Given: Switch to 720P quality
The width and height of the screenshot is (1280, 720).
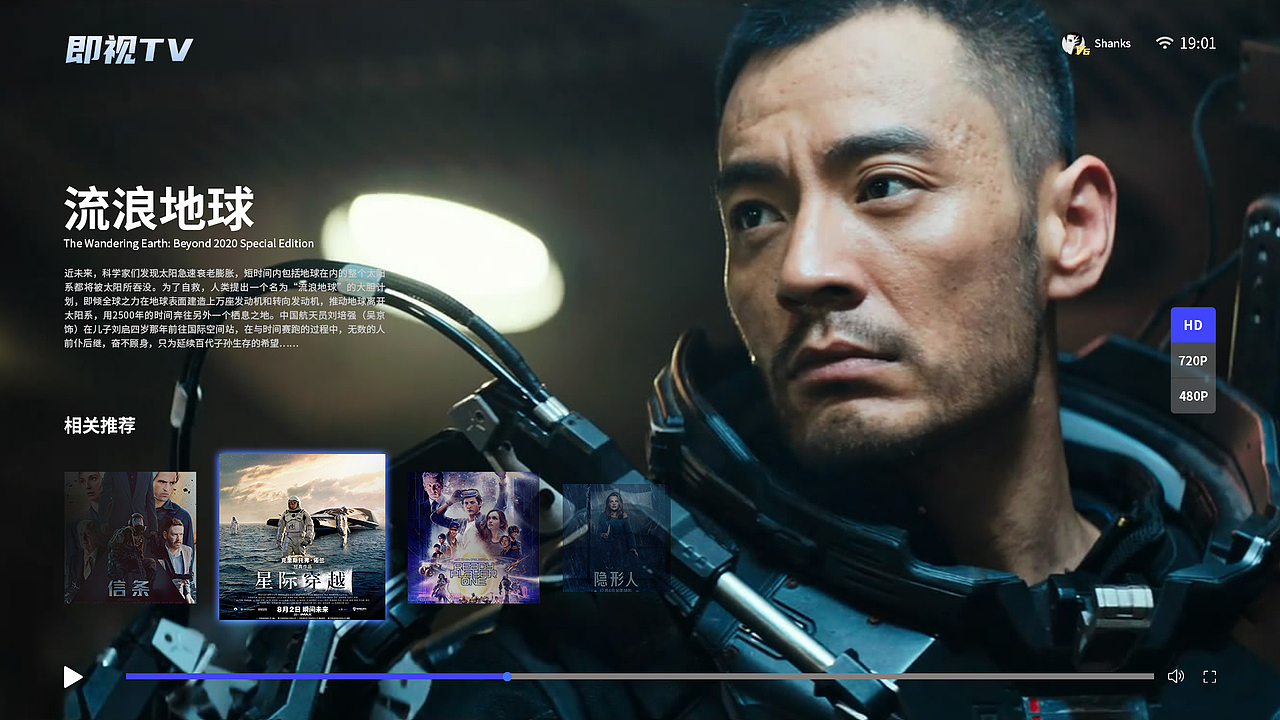Looking at the screenshot, I should 1193,361.
